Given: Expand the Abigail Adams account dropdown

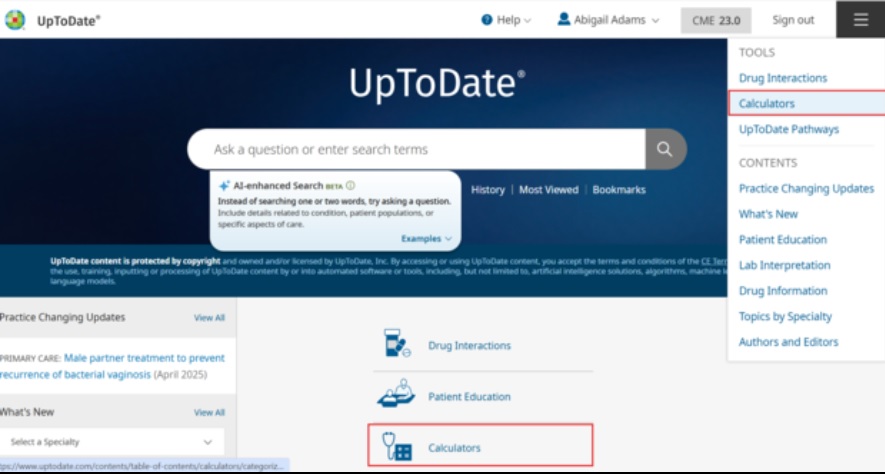Looking at the screenshot, I should 609,20.
